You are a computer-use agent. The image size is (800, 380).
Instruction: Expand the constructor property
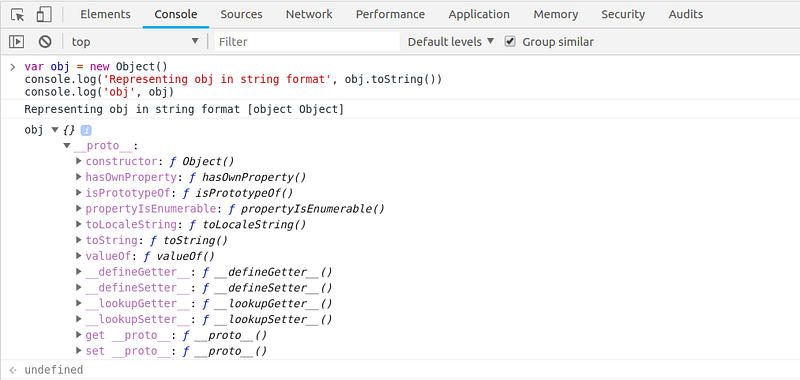(x=79, y=161)
